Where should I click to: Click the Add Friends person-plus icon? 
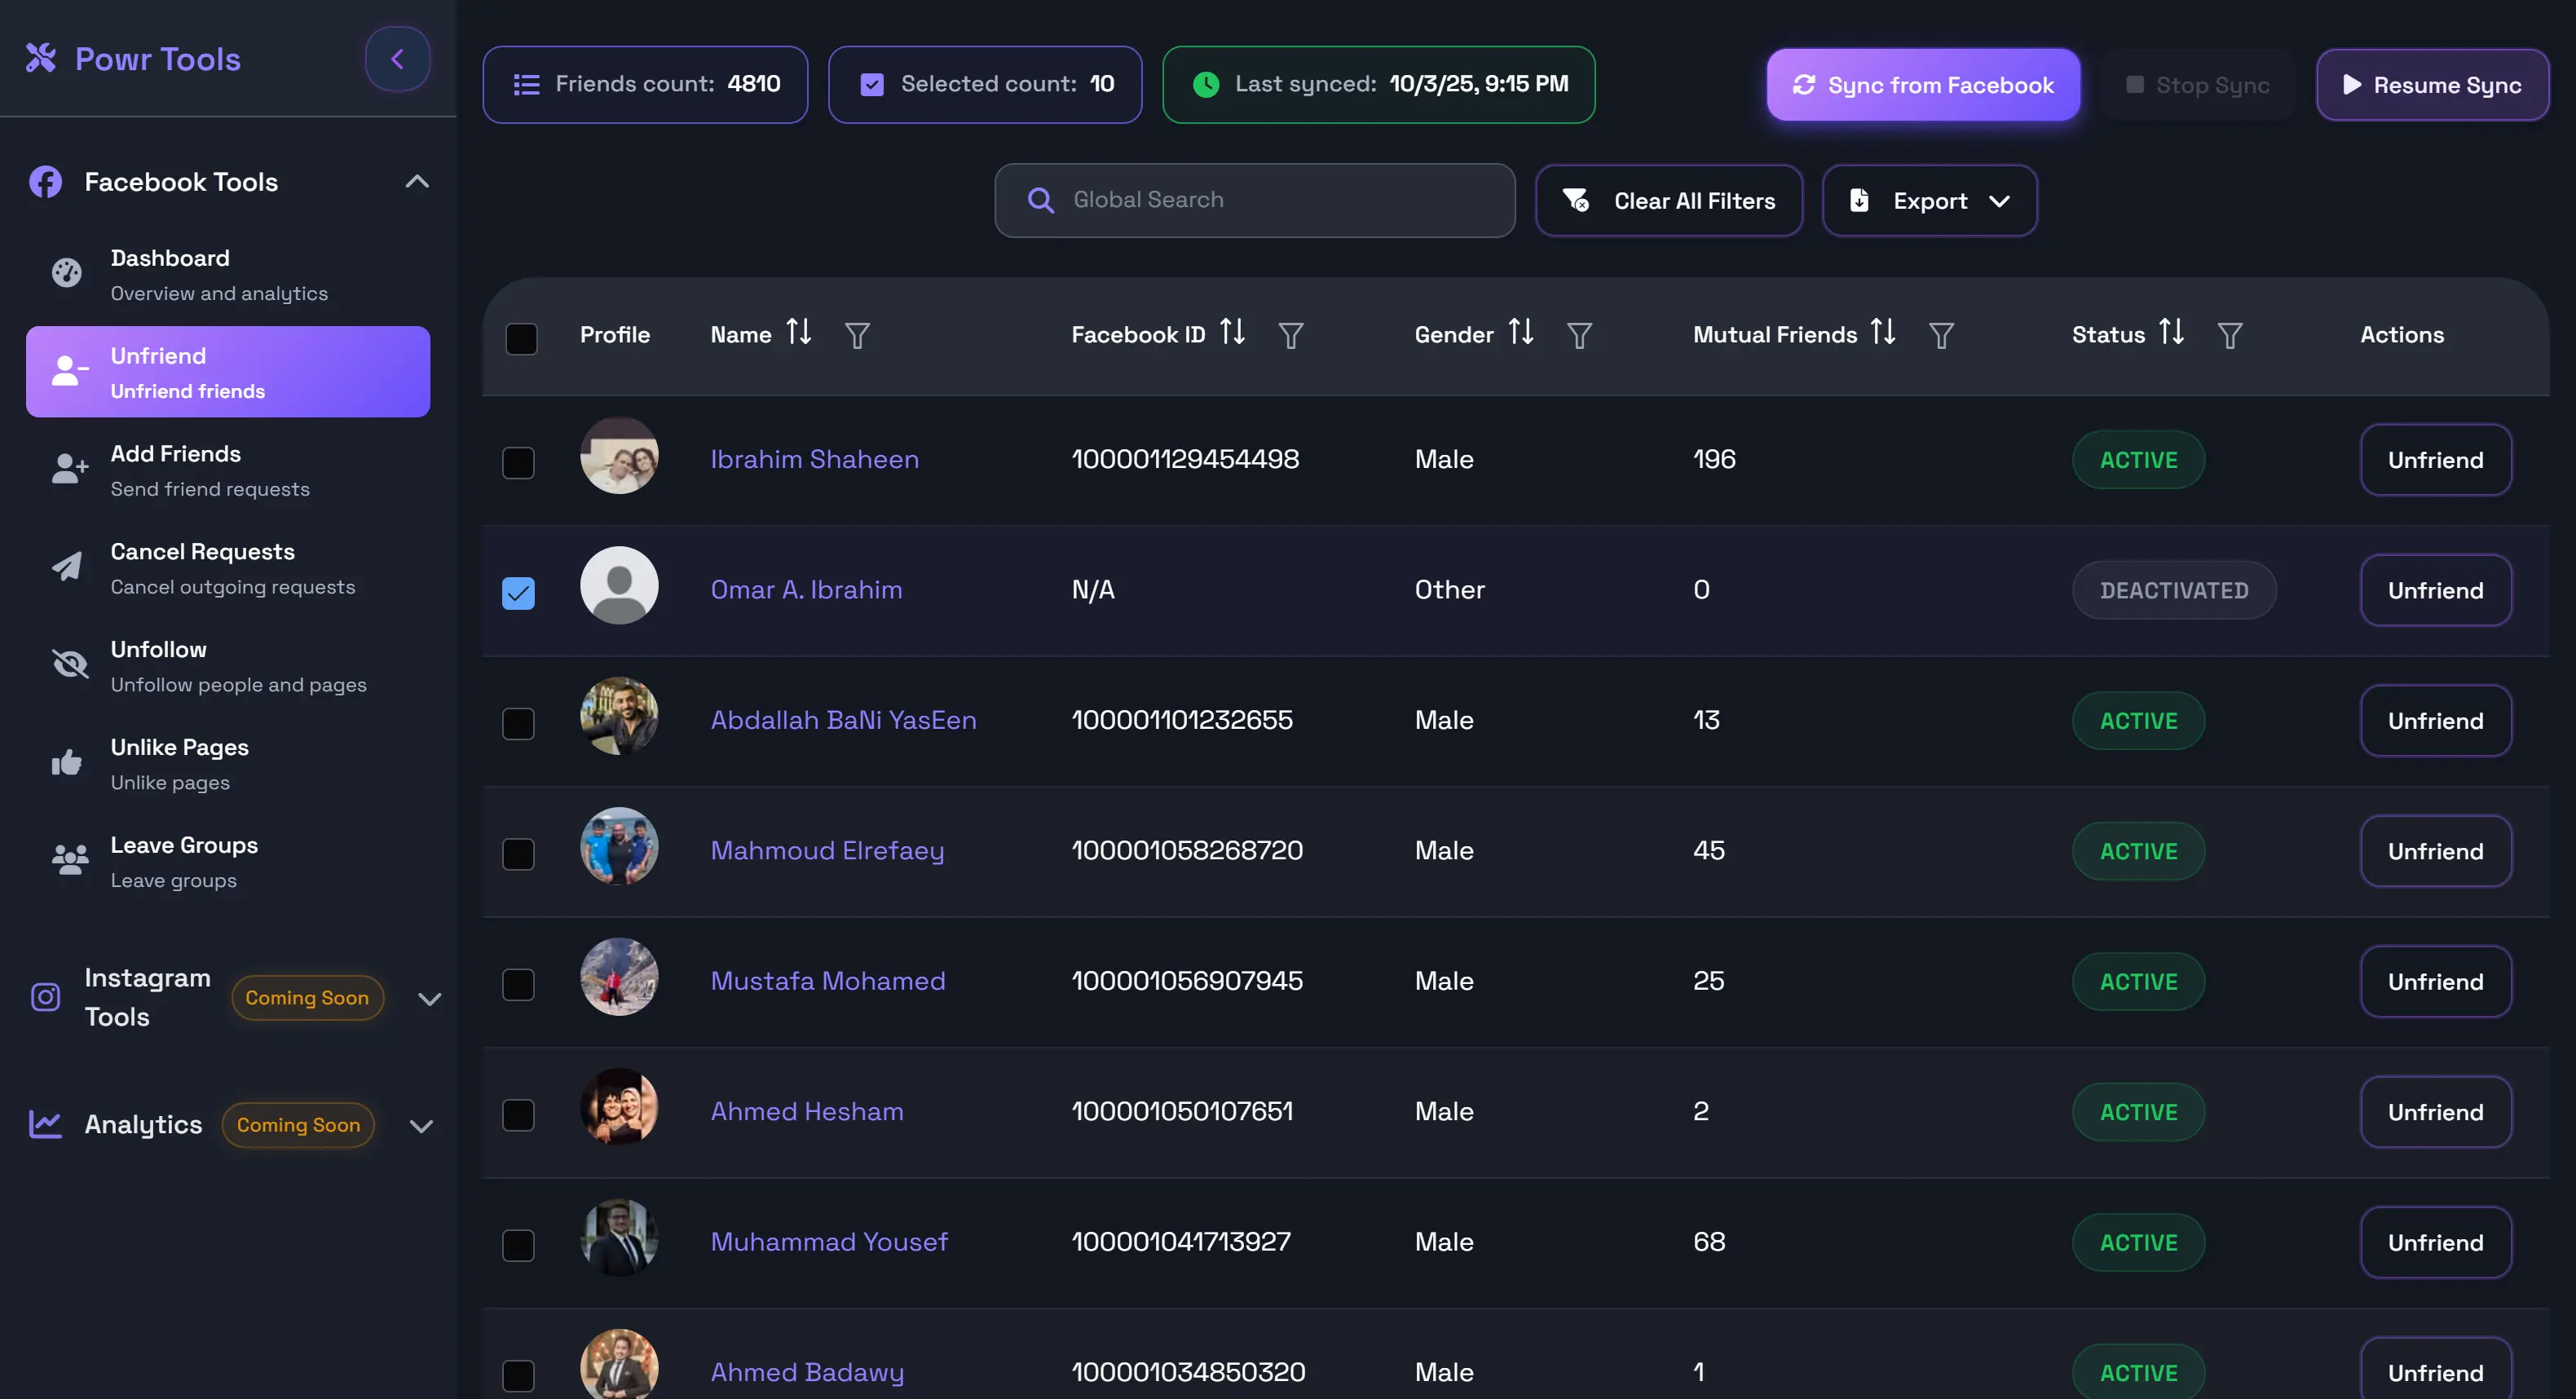pyautogui.click(x=69, y=469)
